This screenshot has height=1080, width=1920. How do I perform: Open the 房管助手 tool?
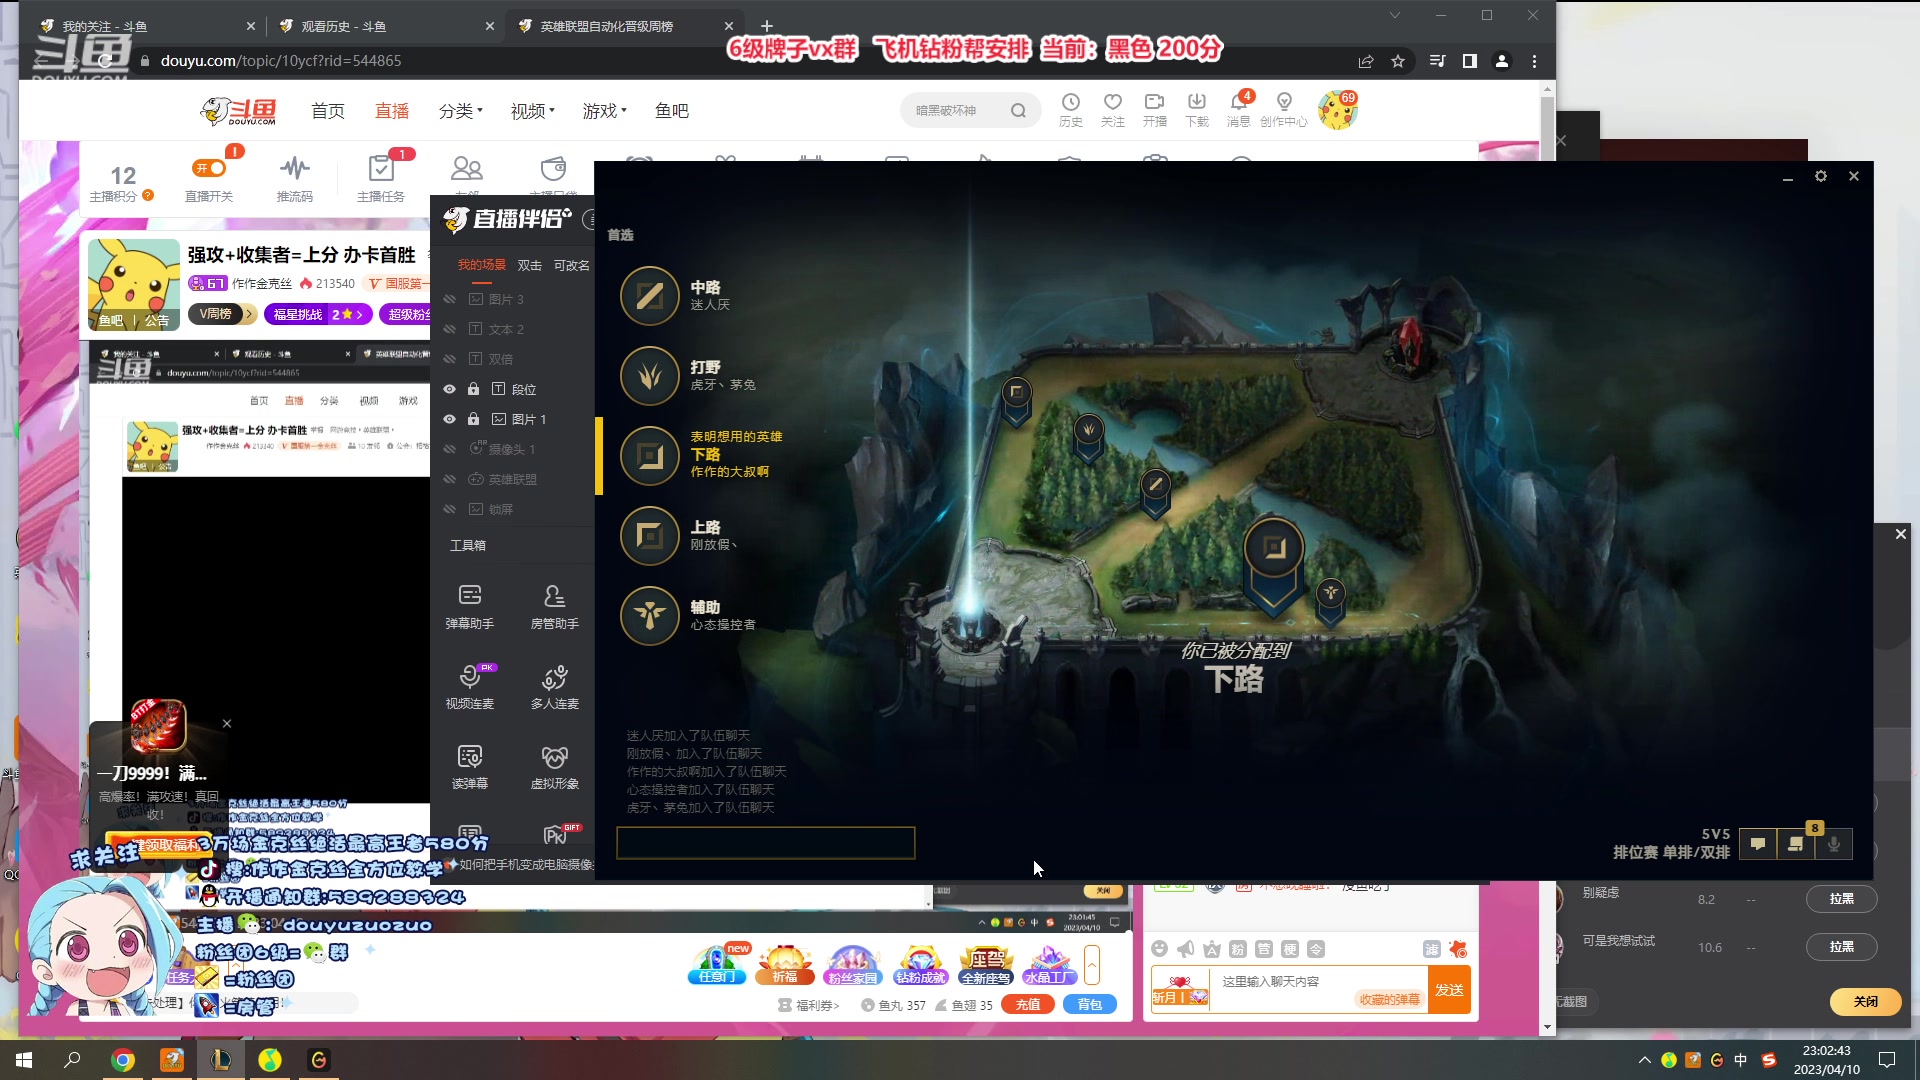click(x=554, y=605)
